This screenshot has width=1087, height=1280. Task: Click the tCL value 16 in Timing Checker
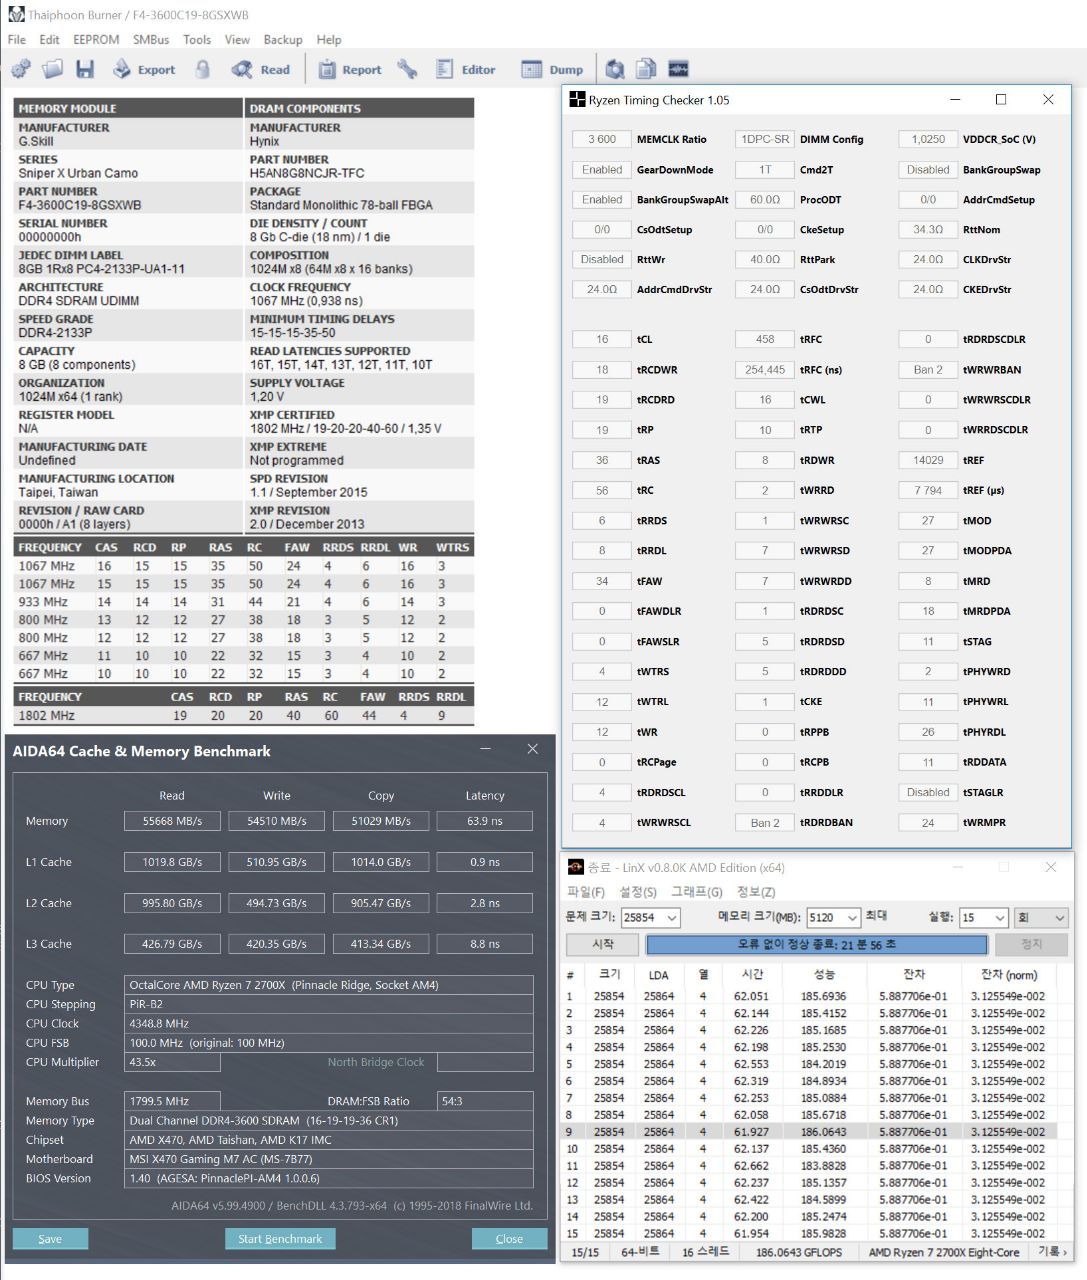(x=602, y=339)
